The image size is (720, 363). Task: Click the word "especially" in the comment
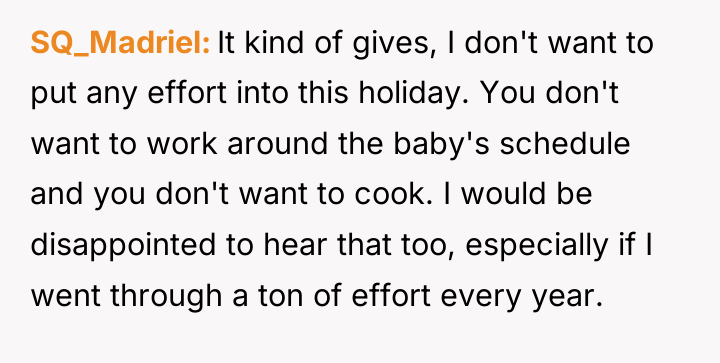coord(537,246)
